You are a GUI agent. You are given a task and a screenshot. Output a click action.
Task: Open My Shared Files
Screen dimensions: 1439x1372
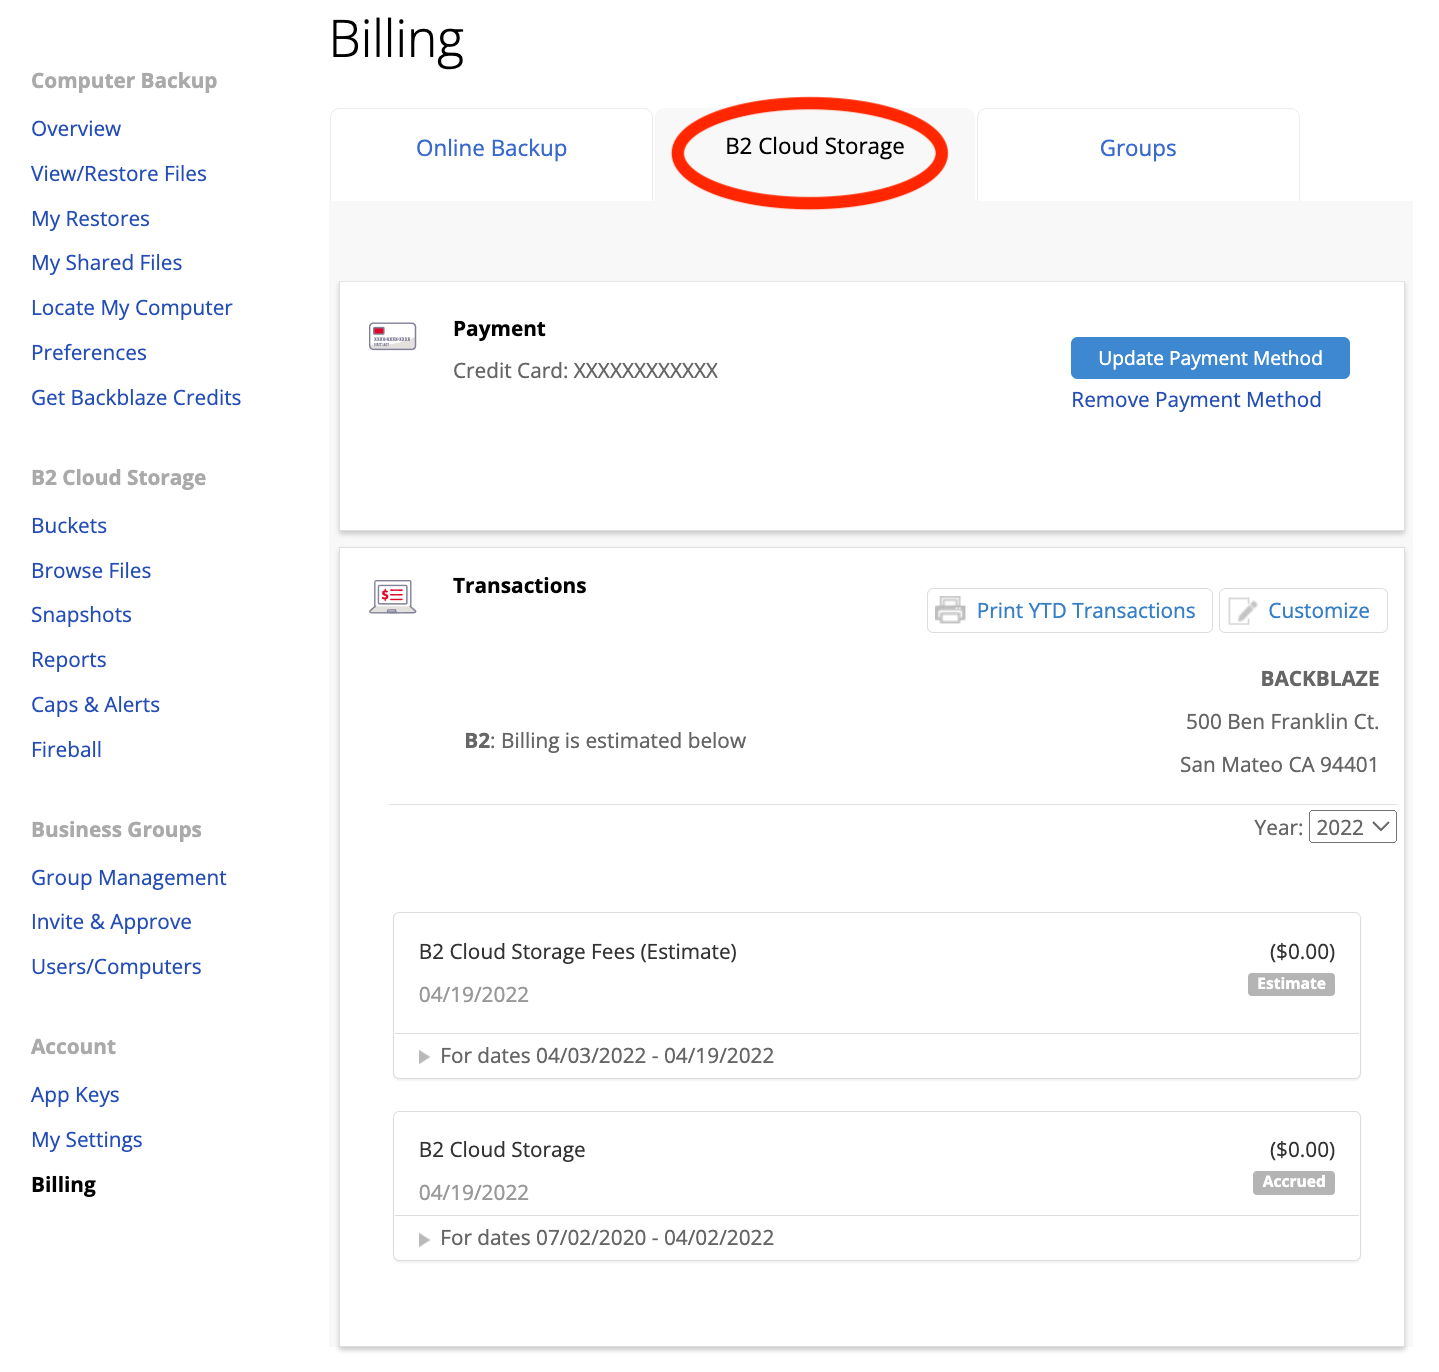[106, 263]
